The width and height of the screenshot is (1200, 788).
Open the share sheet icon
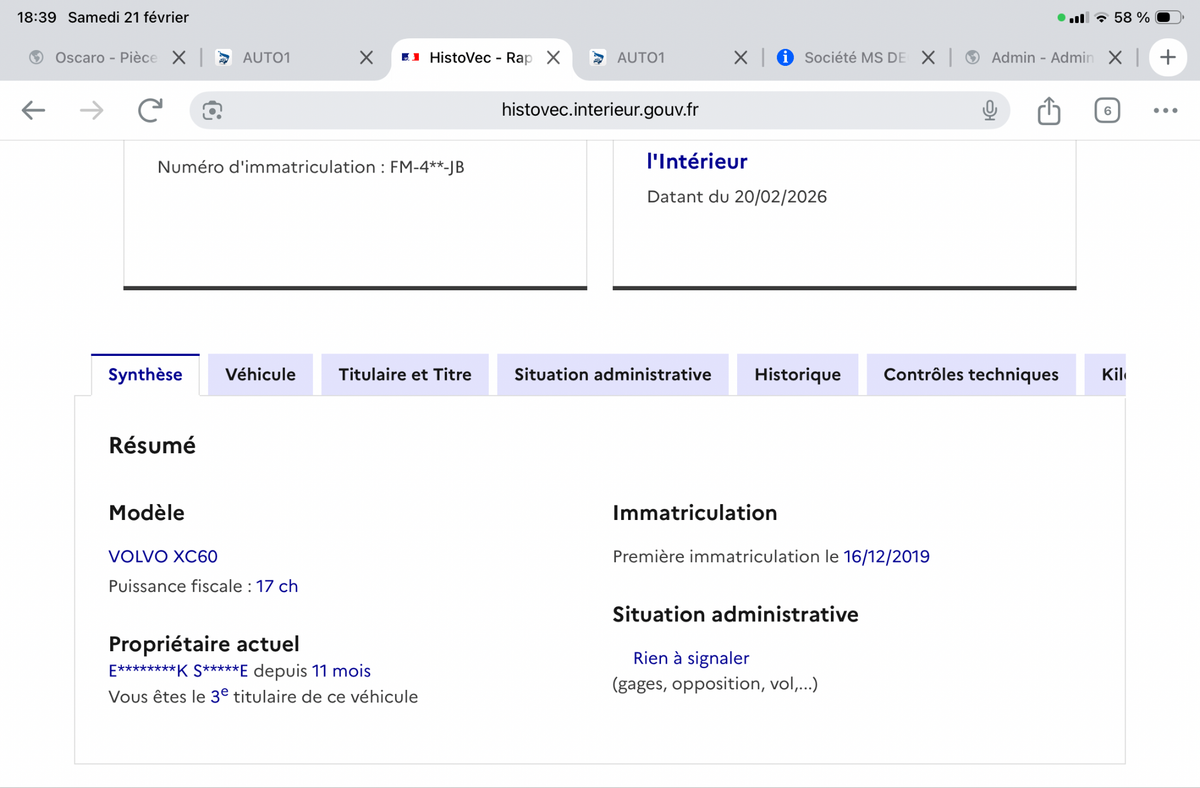point(1048,110)
